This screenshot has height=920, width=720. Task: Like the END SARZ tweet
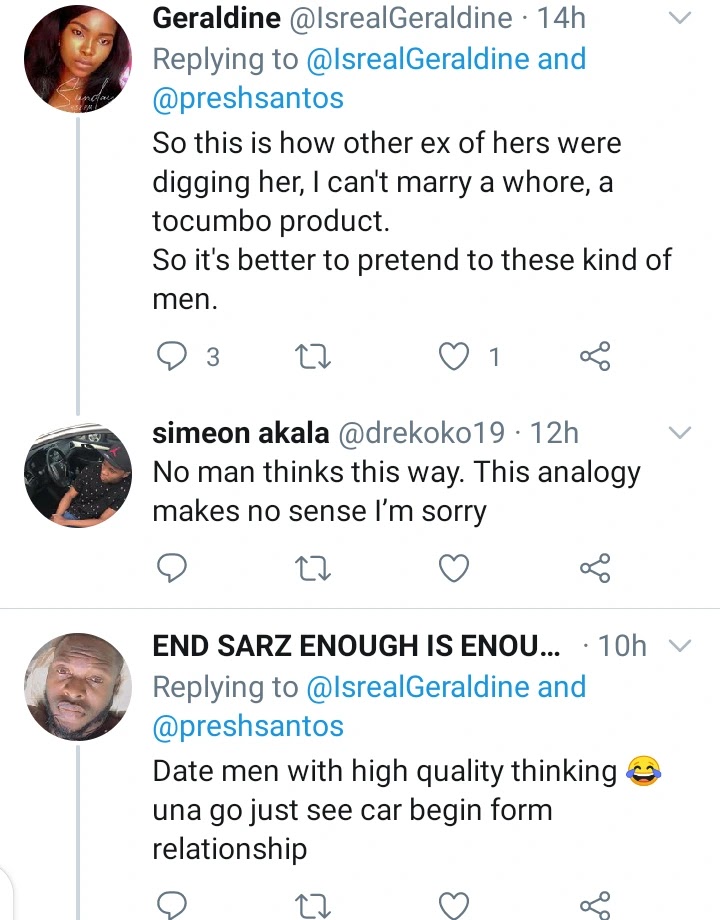coord(455,906)
